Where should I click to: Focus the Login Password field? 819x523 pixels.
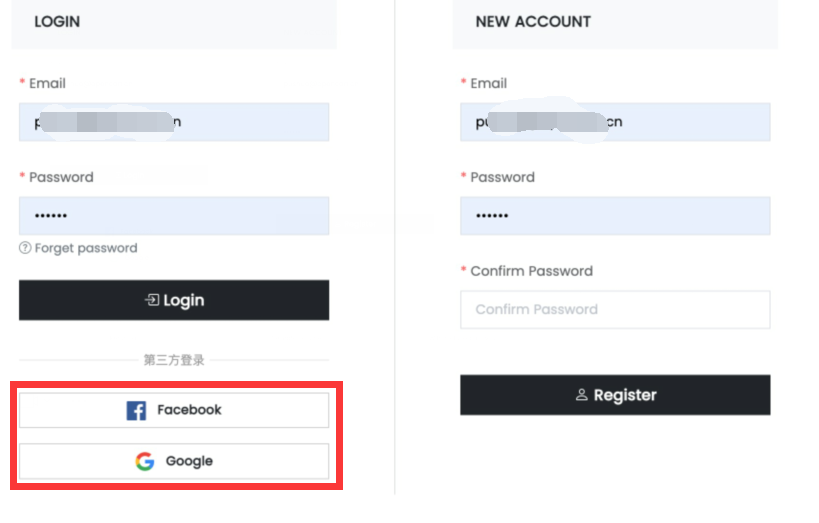(x=174, y=216)
